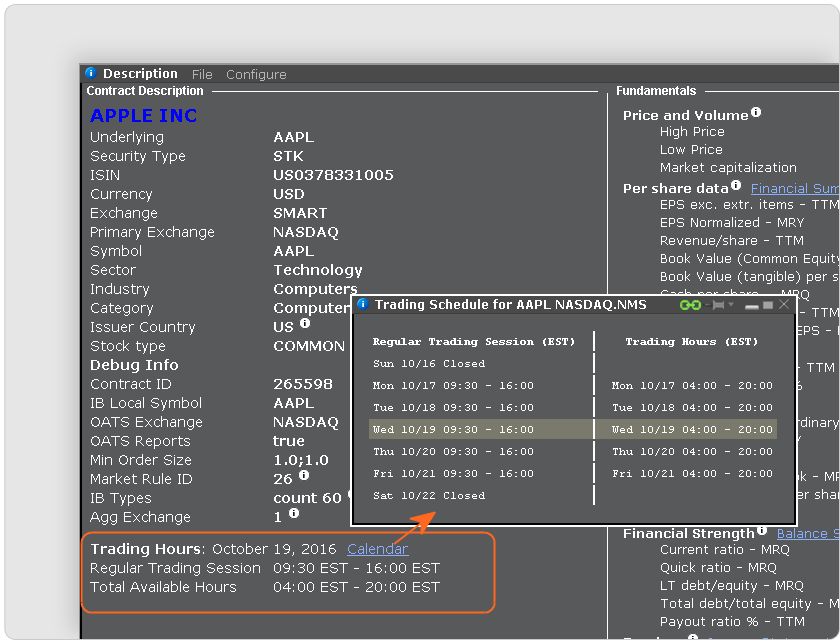Click the info icon next to Agg Exchange value
The width and height of the screenshot is (840, 640).
click(294, 513)
